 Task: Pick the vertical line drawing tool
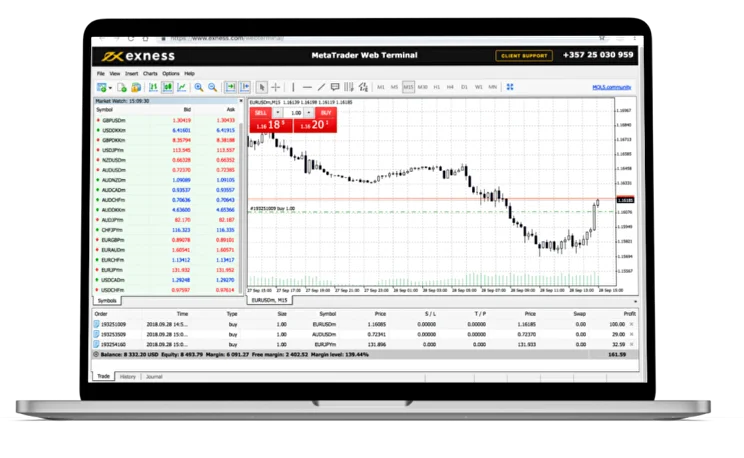point(293,87)
